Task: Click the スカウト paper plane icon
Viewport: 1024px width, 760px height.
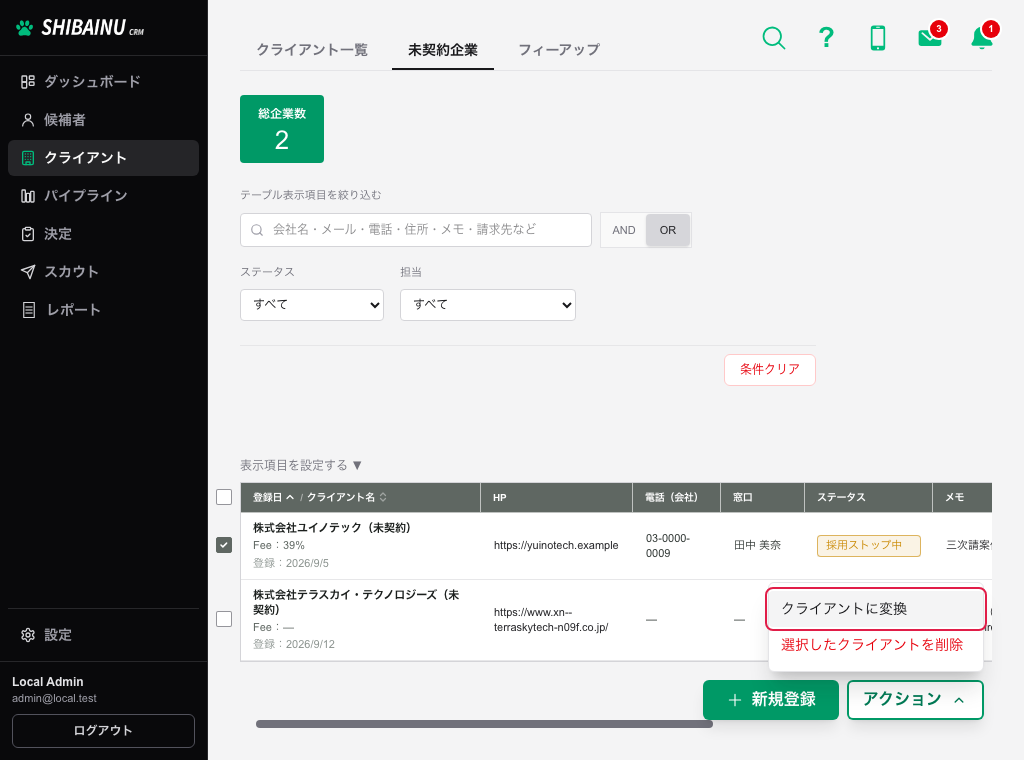Action: click(x=27, y=272)
